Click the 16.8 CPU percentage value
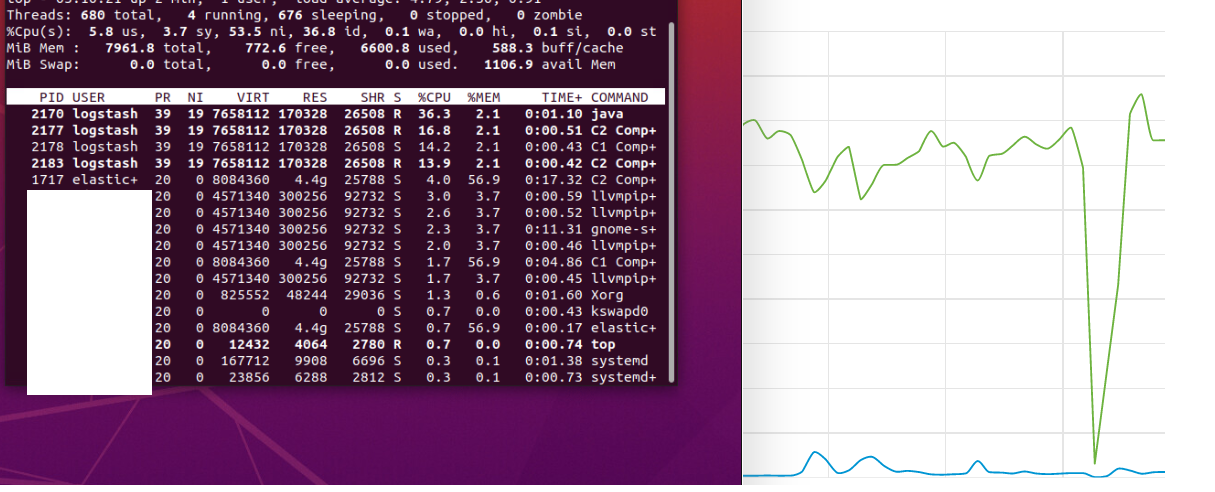1215x492 pixels. click(x=434, y=130)
